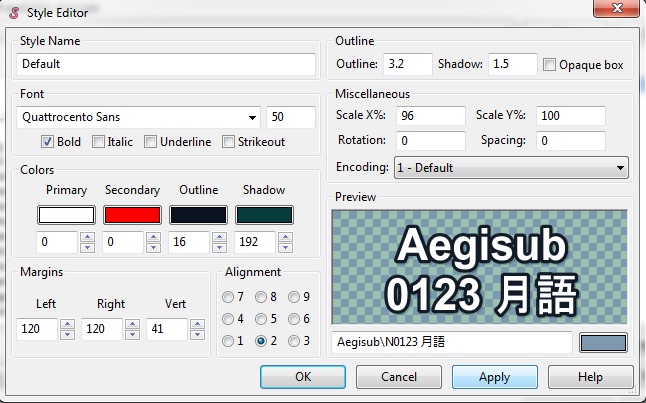
Task: Confirm with the OK button
Action: coord(303,377)
